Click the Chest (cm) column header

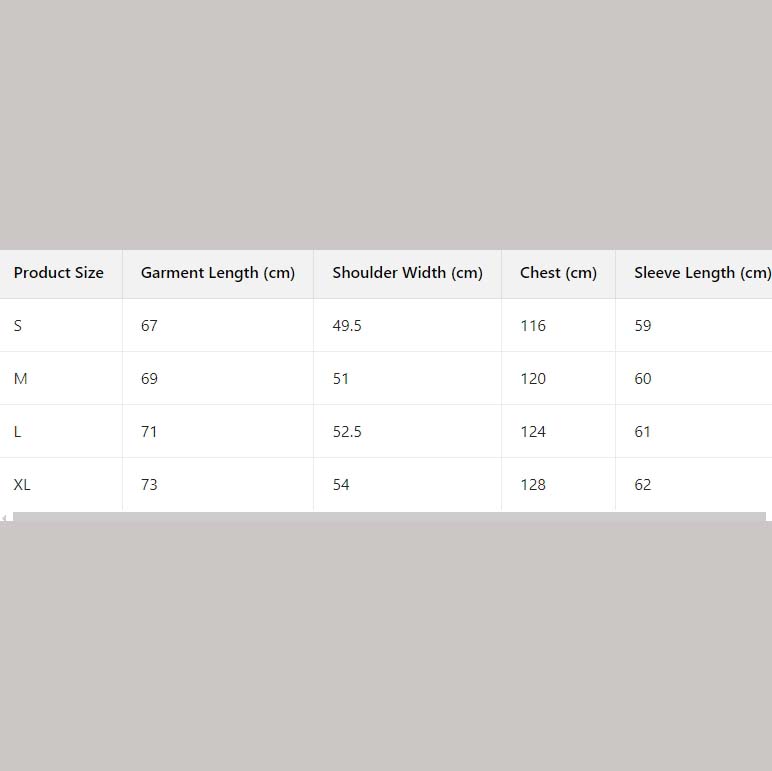[558, 273]
